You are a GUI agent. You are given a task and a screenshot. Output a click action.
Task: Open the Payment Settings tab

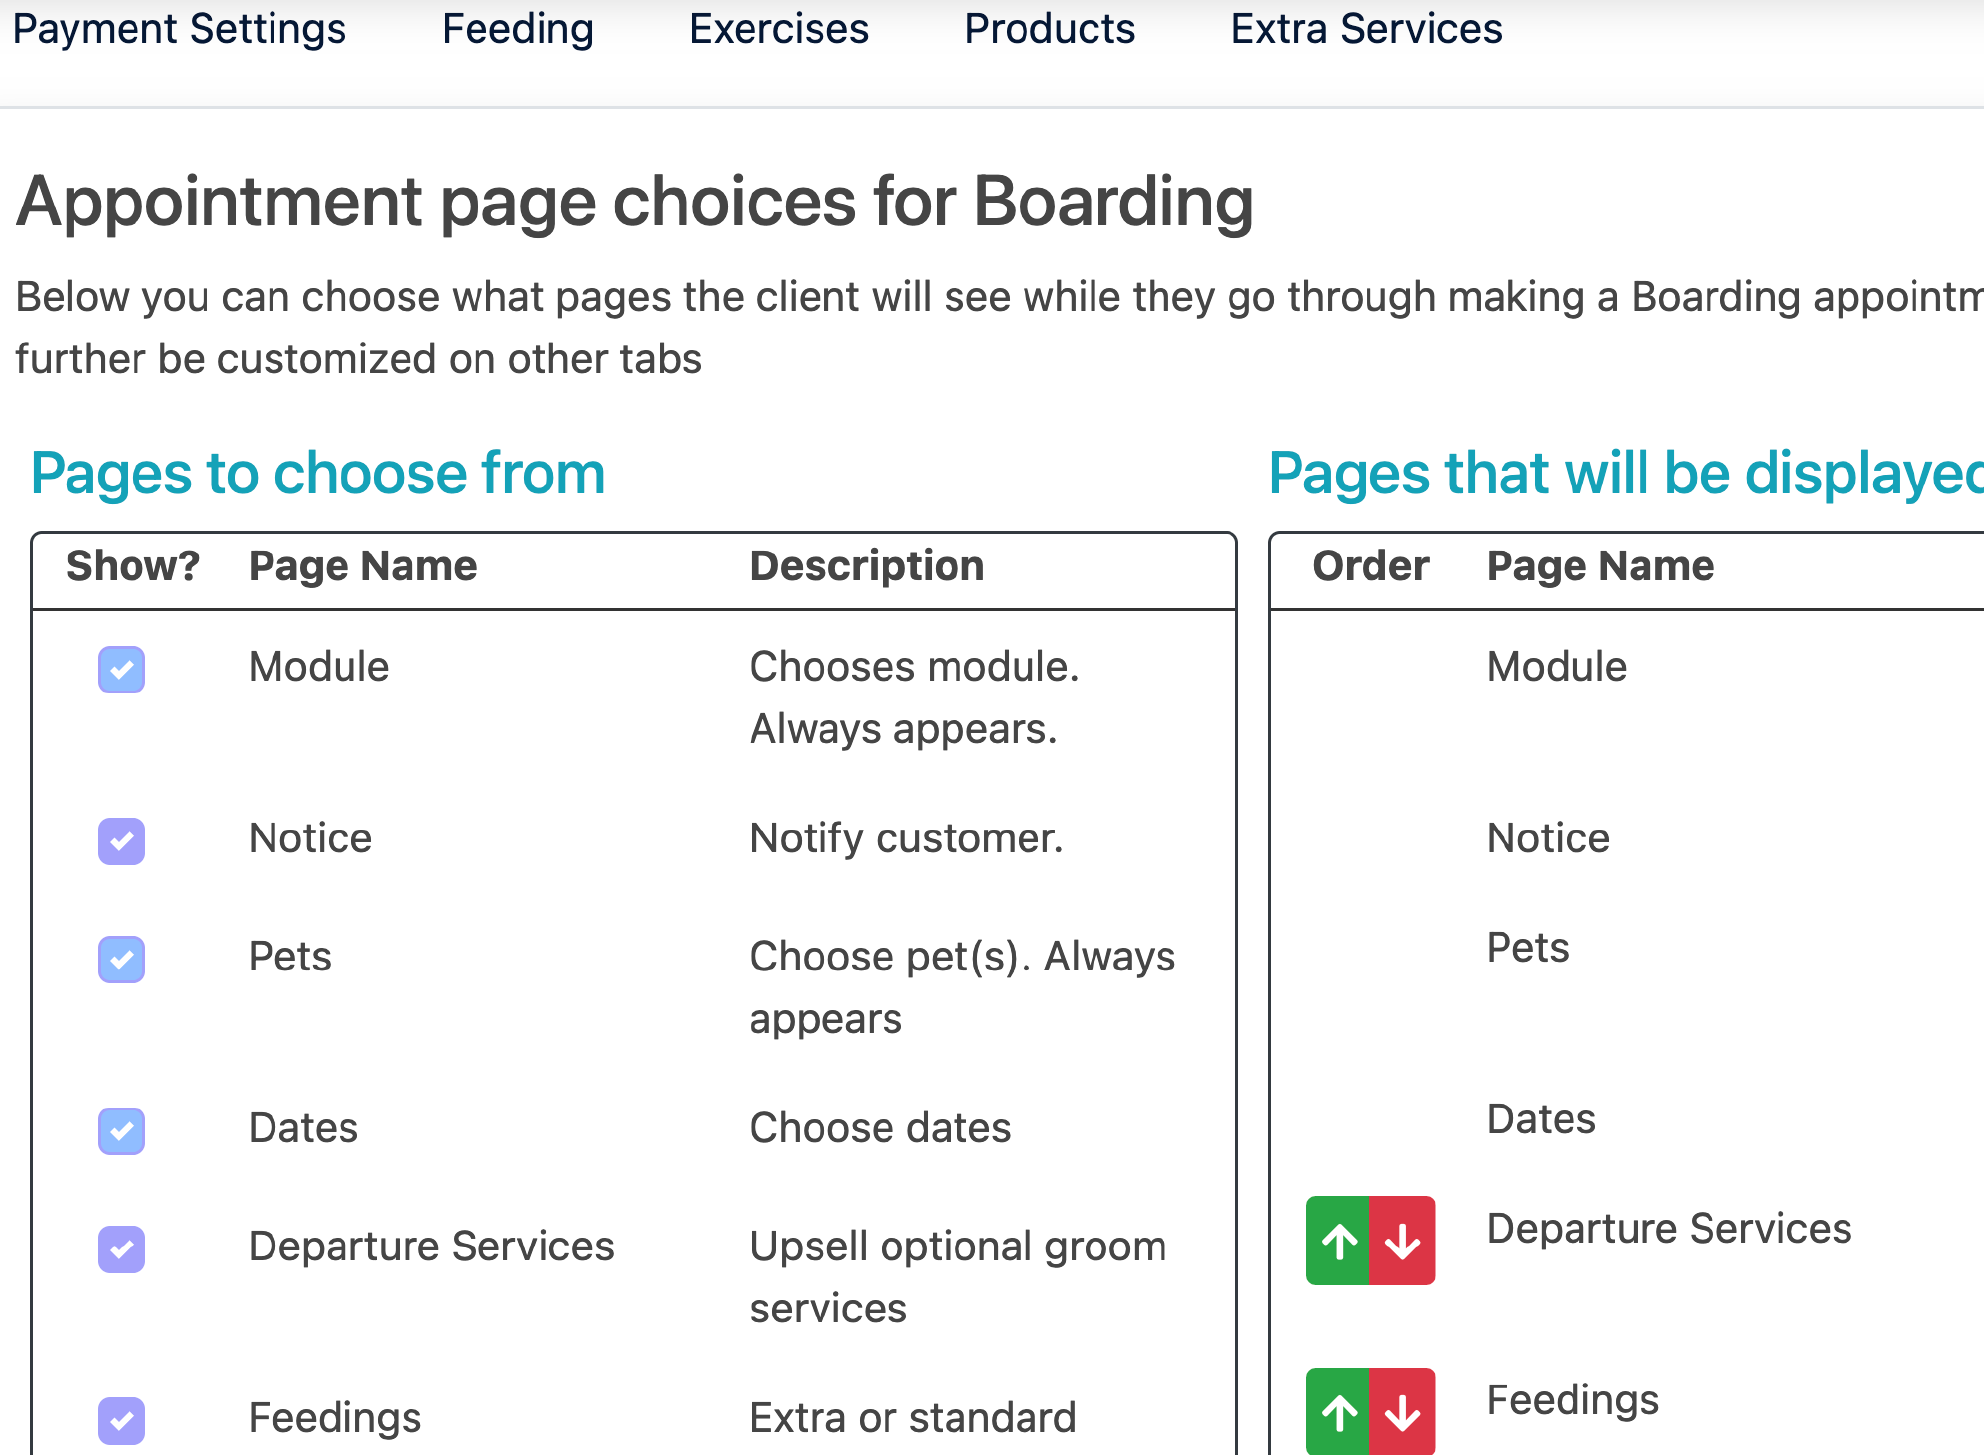coord(179,29)
